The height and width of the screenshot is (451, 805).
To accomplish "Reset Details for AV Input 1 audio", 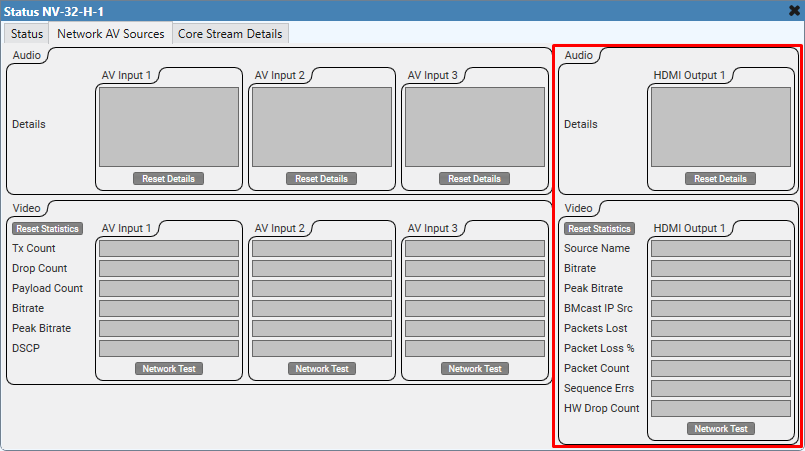I will pos(168,179).
